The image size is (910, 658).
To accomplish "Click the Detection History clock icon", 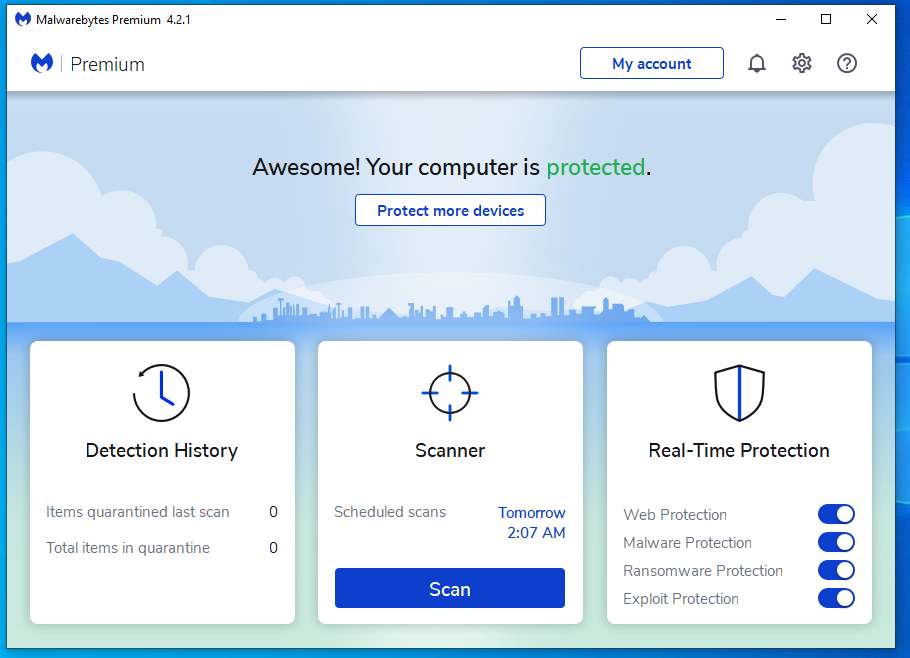I will [x=161, y=393].
